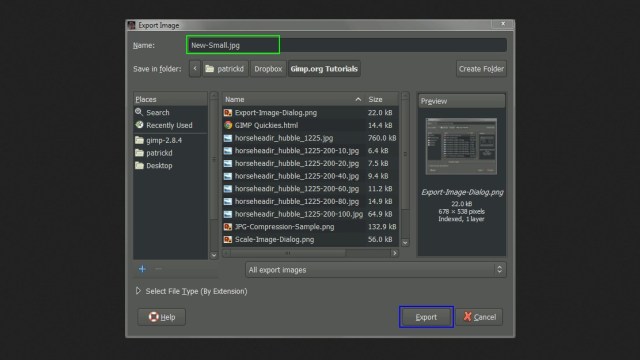Viewport: 640px width, 360px height.
Task: Select horseheadir_hubble_1225-200-10.jpg file
Action: click(310, 151)
